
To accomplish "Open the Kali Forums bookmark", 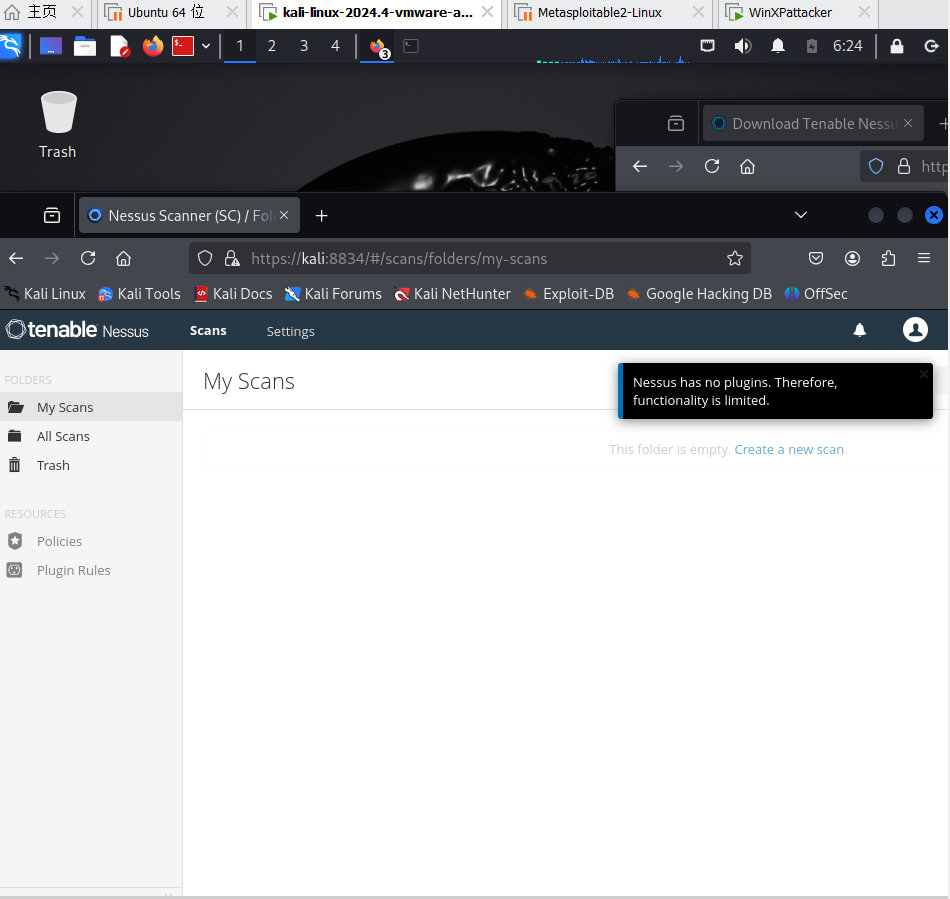I will point(334,294).
